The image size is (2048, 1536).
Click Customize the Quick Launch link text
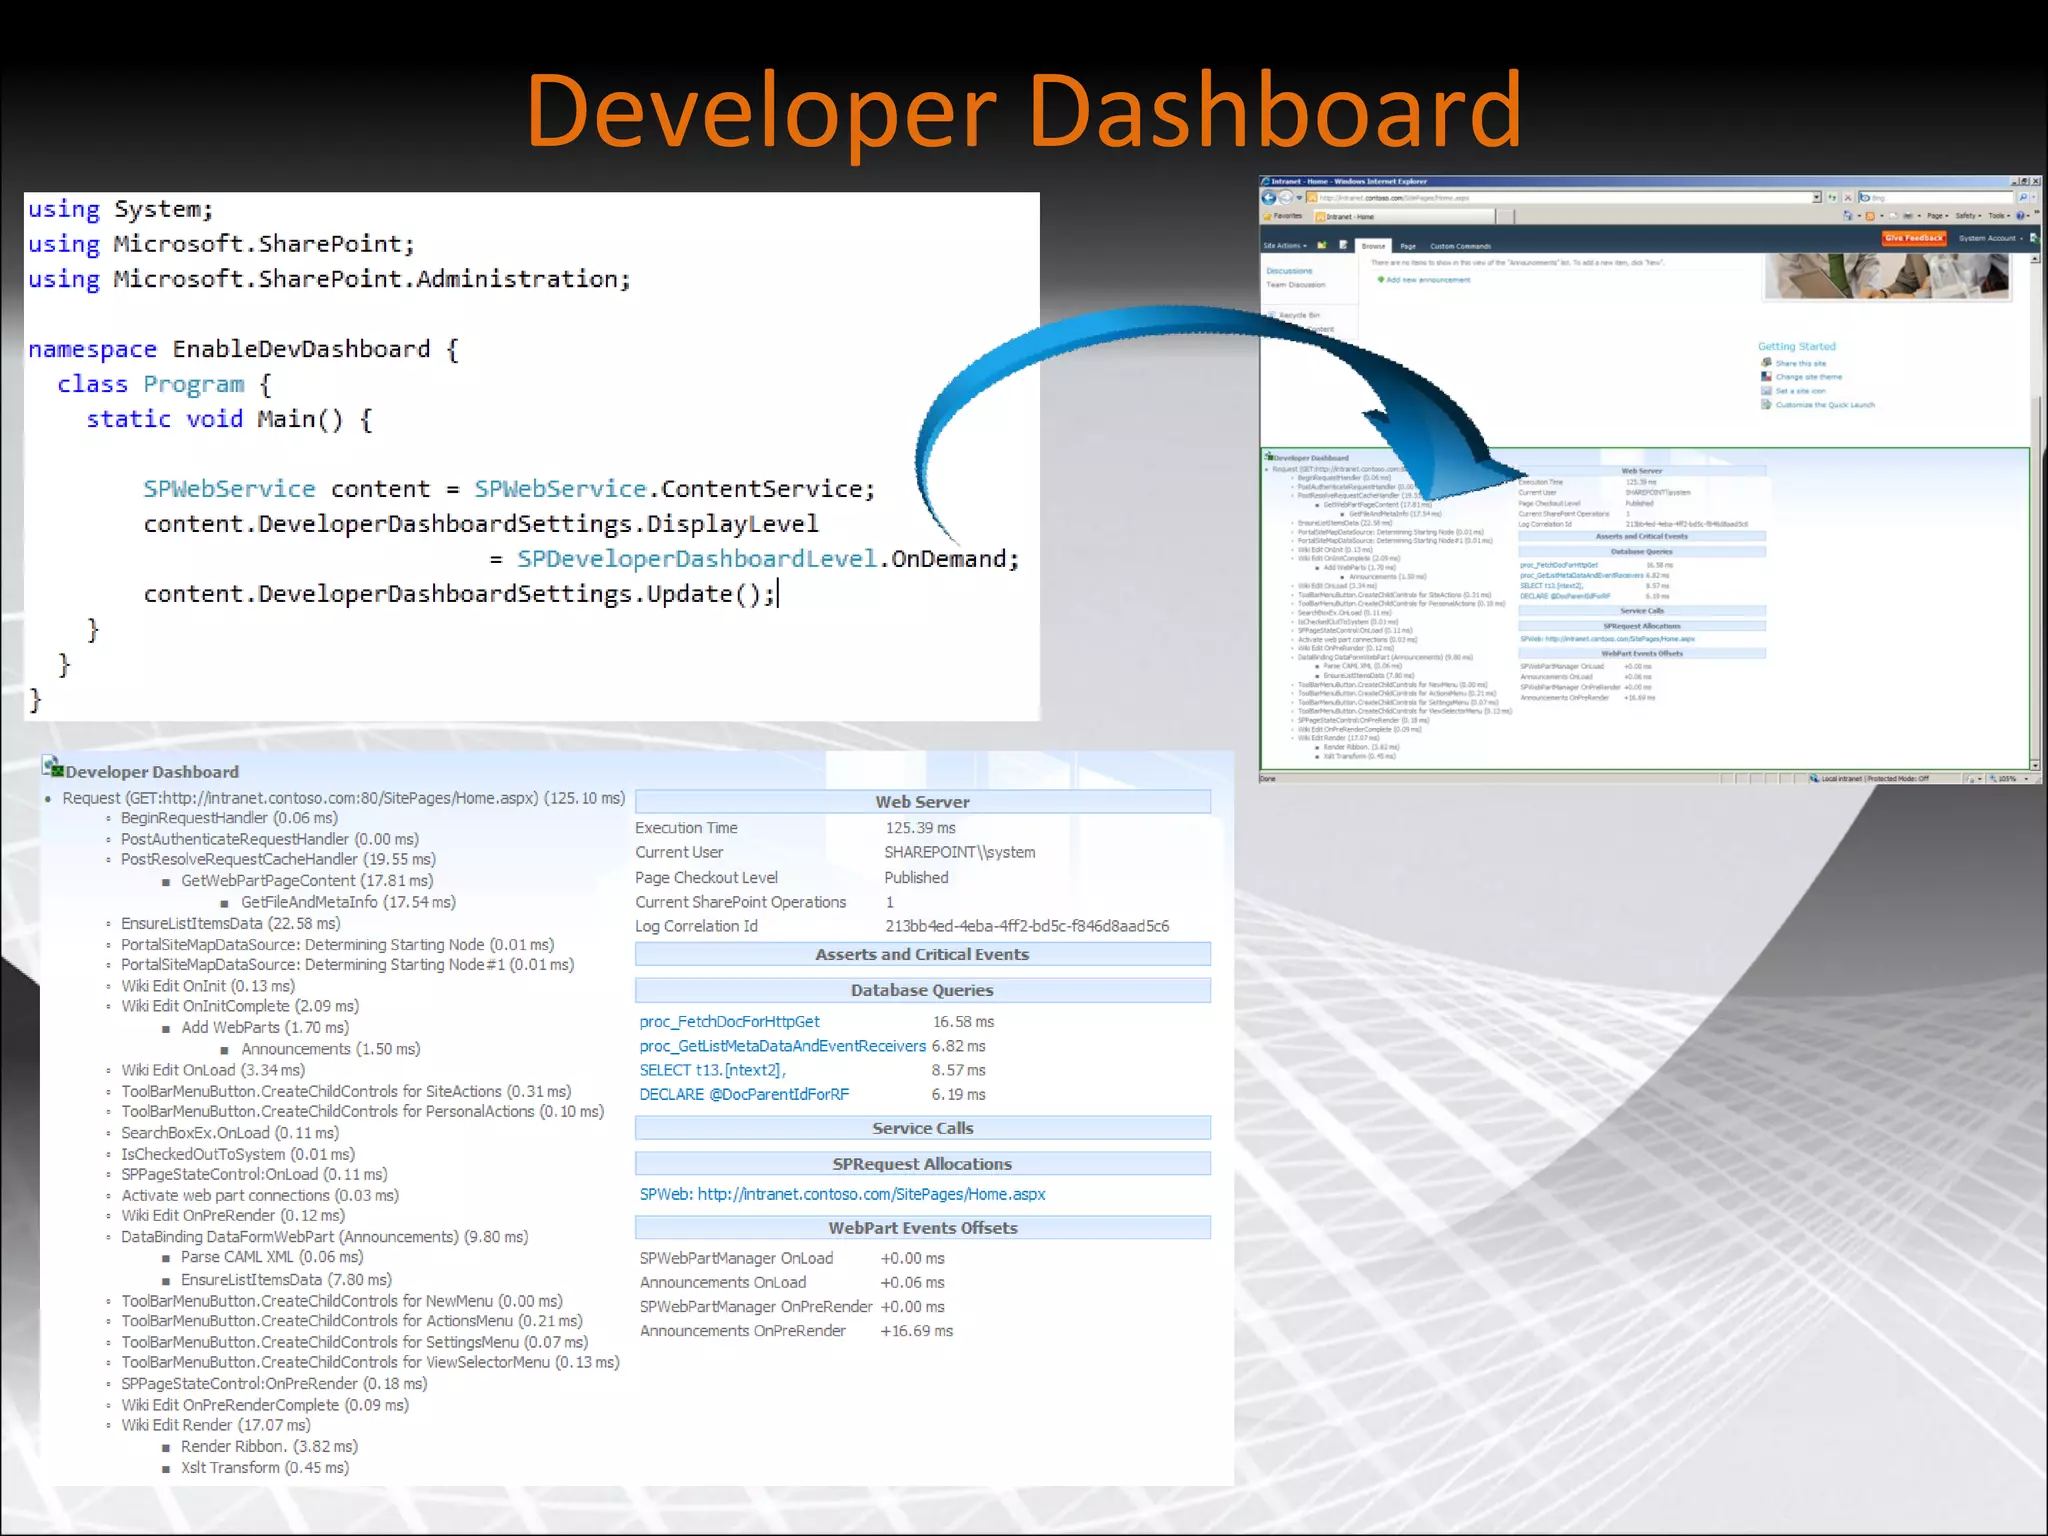[x=1825, y=405]
